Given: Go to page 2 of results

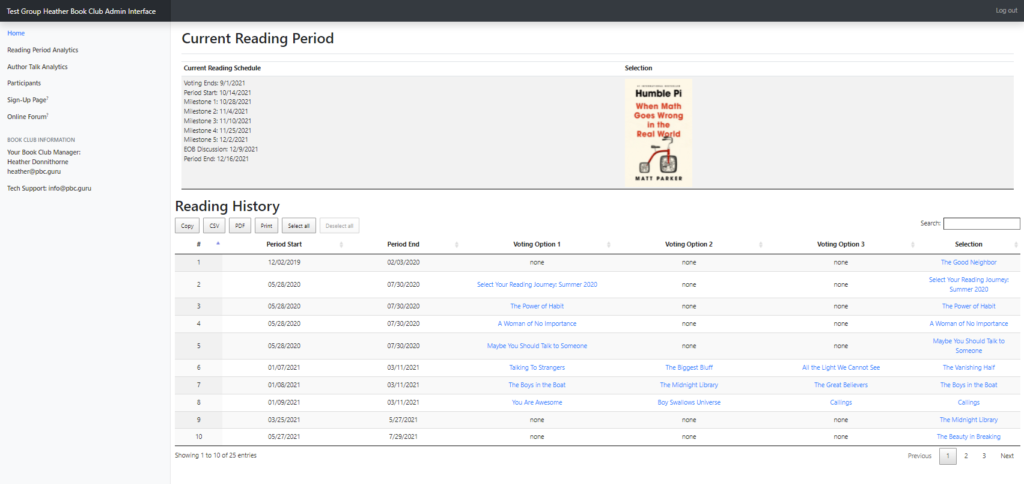Looking at the screenshot, I should (x=965, y=456).
